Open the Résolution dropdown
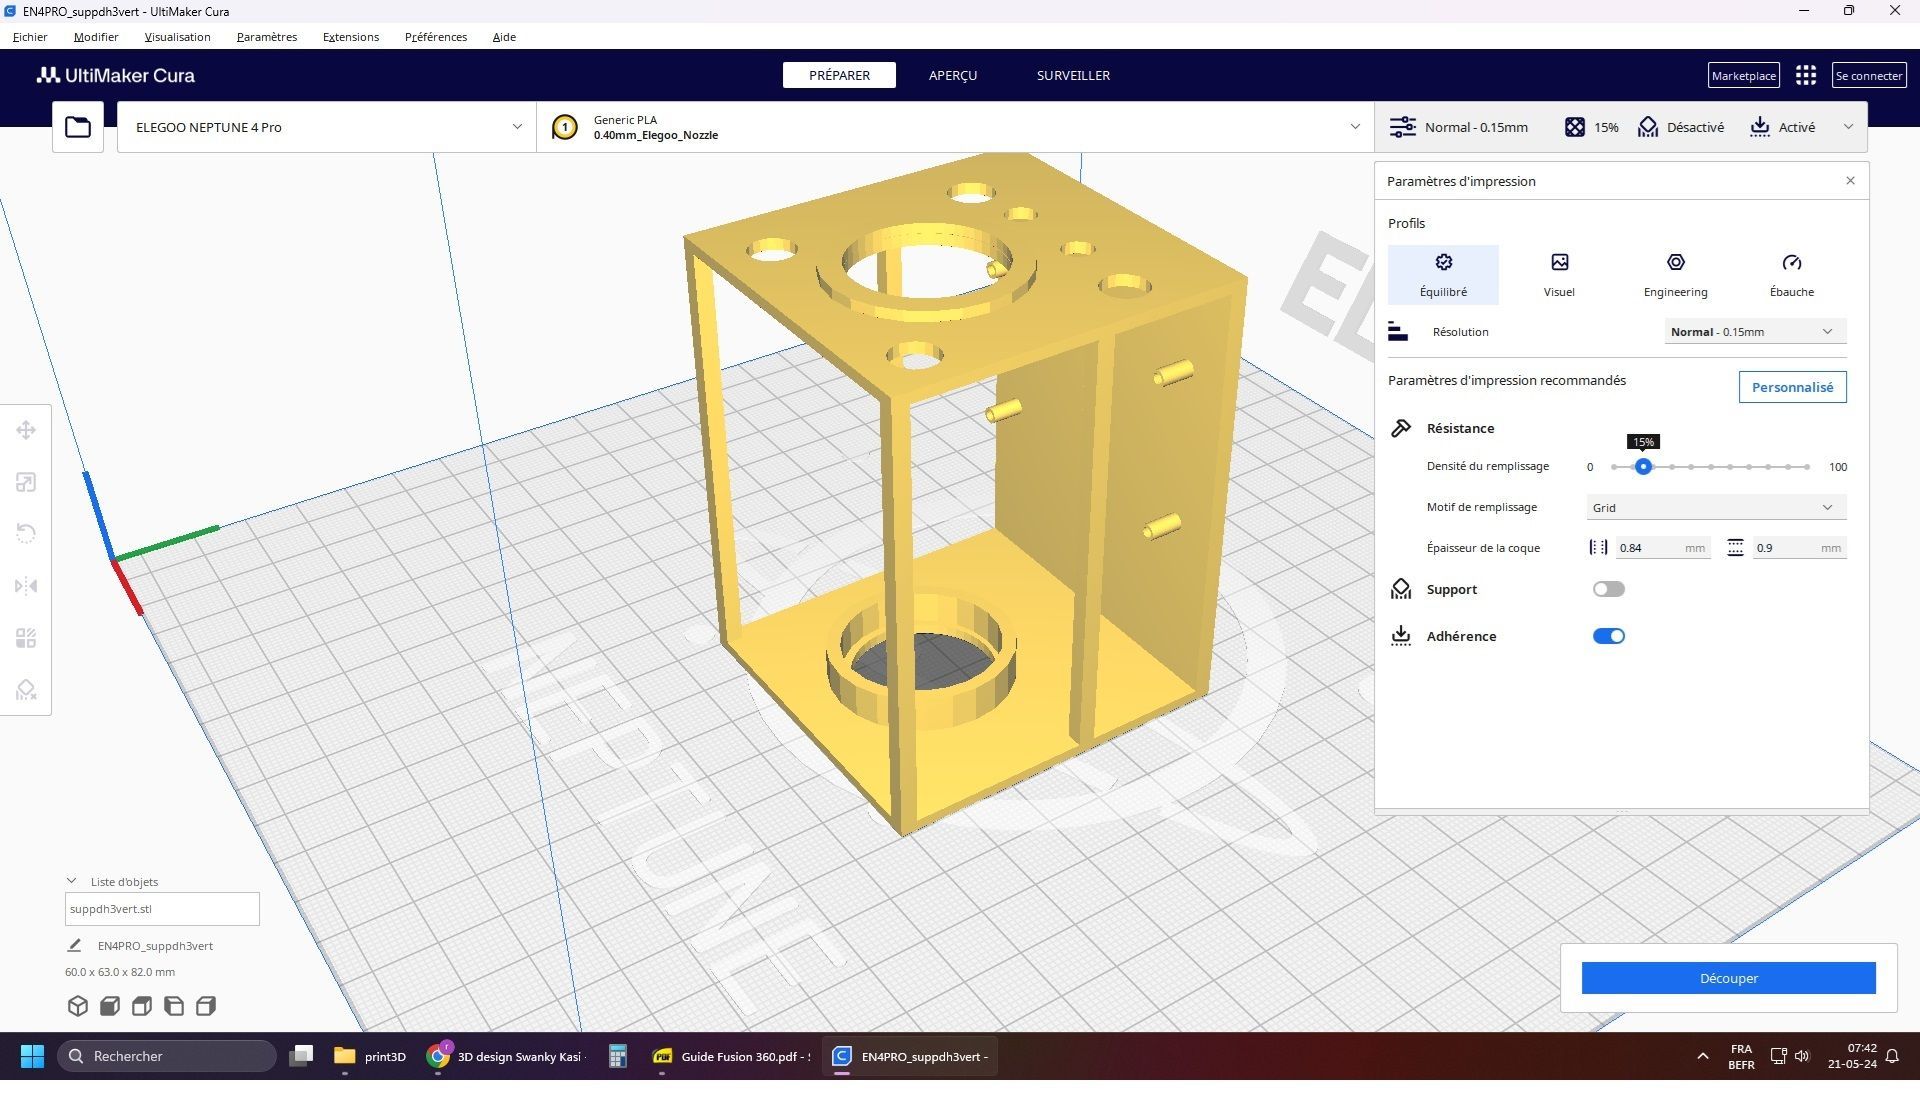 pyautogui.click(x=1755, y=332)
